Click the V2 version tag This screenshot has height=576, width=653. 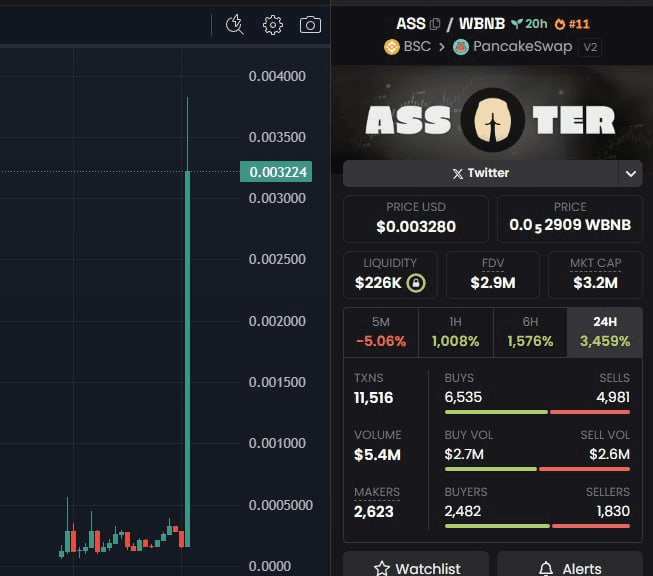[x=590, y=47]
